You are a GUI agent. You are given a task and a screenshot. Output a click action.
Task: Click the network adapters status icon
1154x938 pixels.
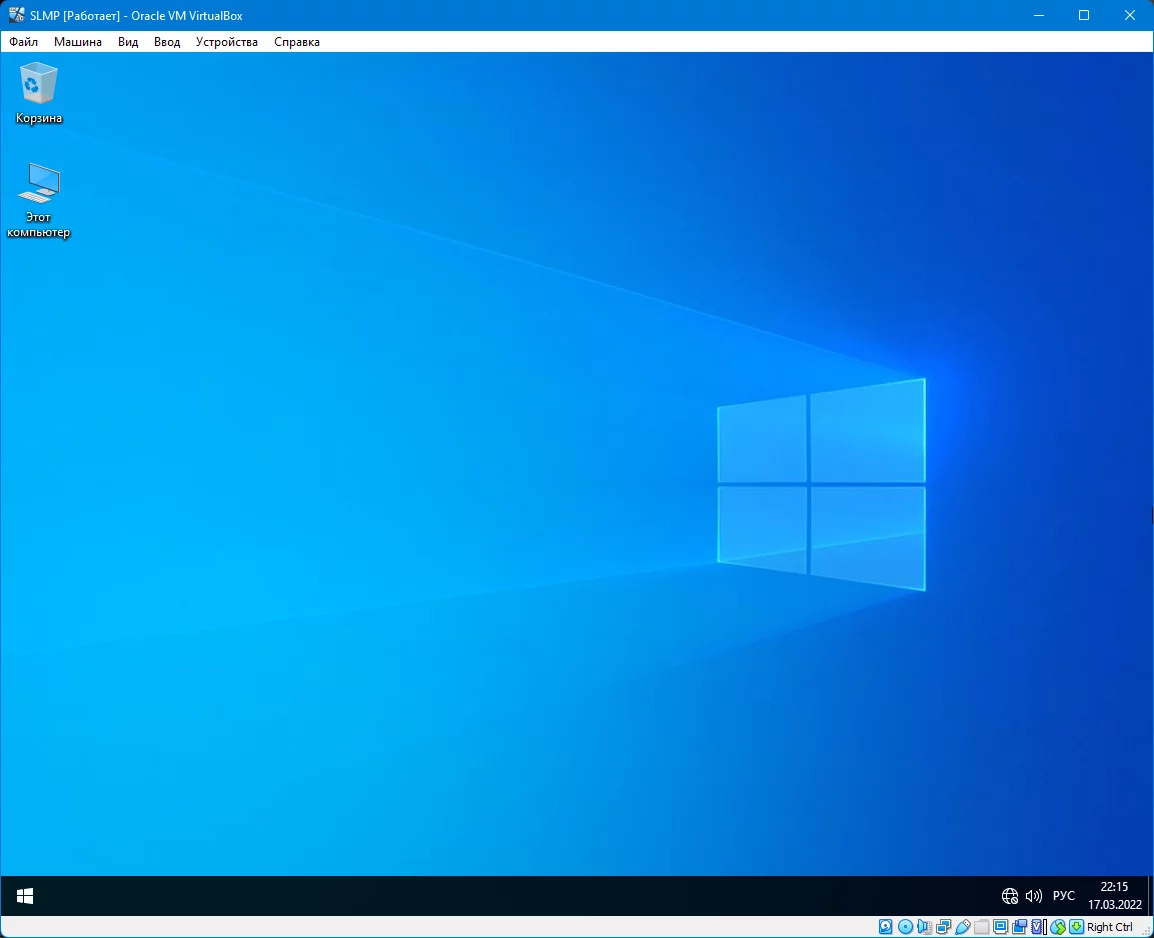944,927
